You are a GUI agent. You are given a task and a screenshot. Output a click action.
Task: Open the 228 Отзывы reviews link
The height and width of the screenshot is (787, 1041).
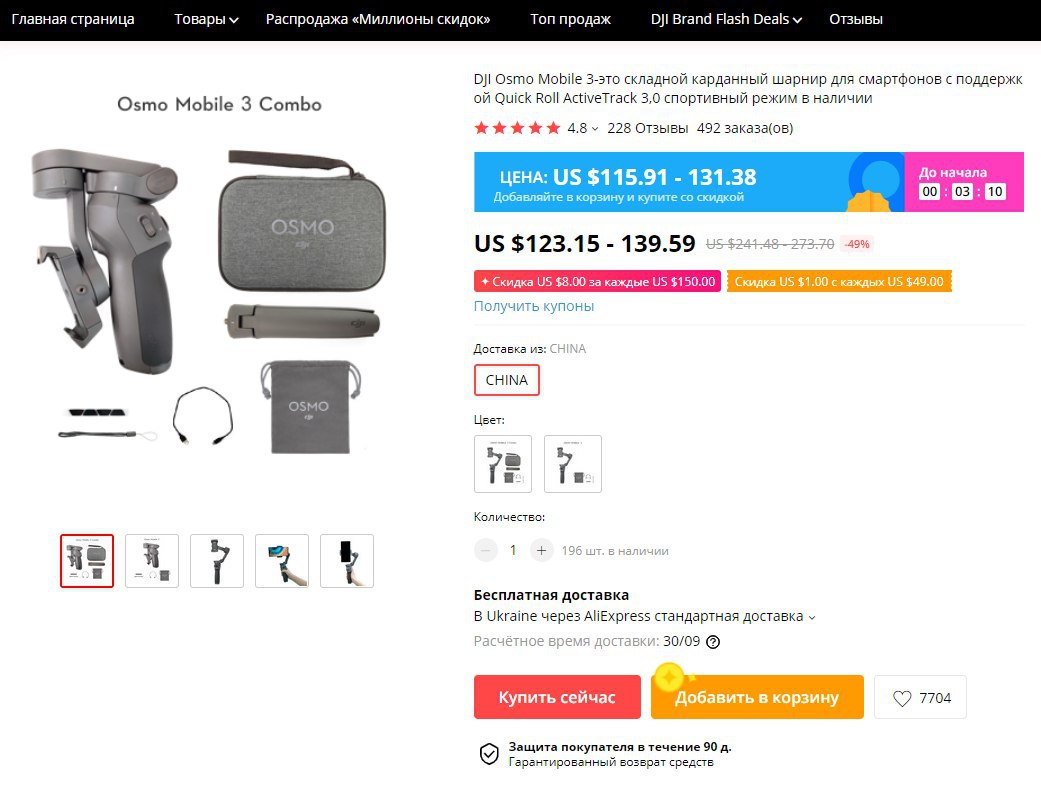(x=647, y=128)
